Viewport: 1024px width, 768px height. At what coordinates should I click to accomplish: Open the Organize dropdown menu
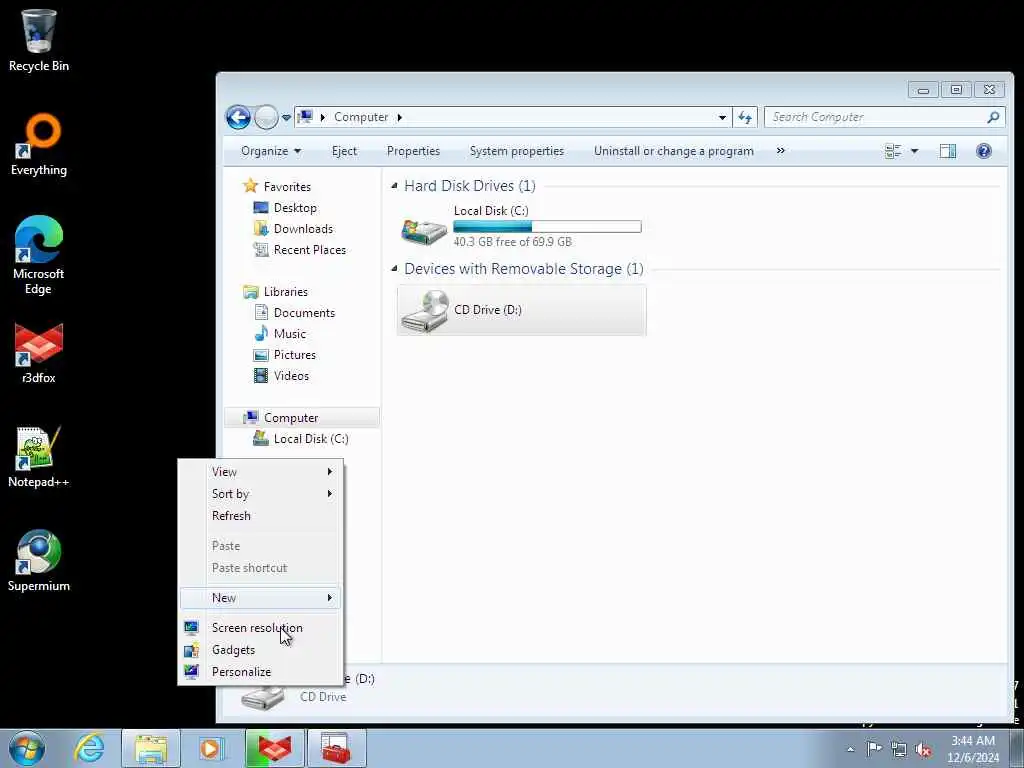271,152
